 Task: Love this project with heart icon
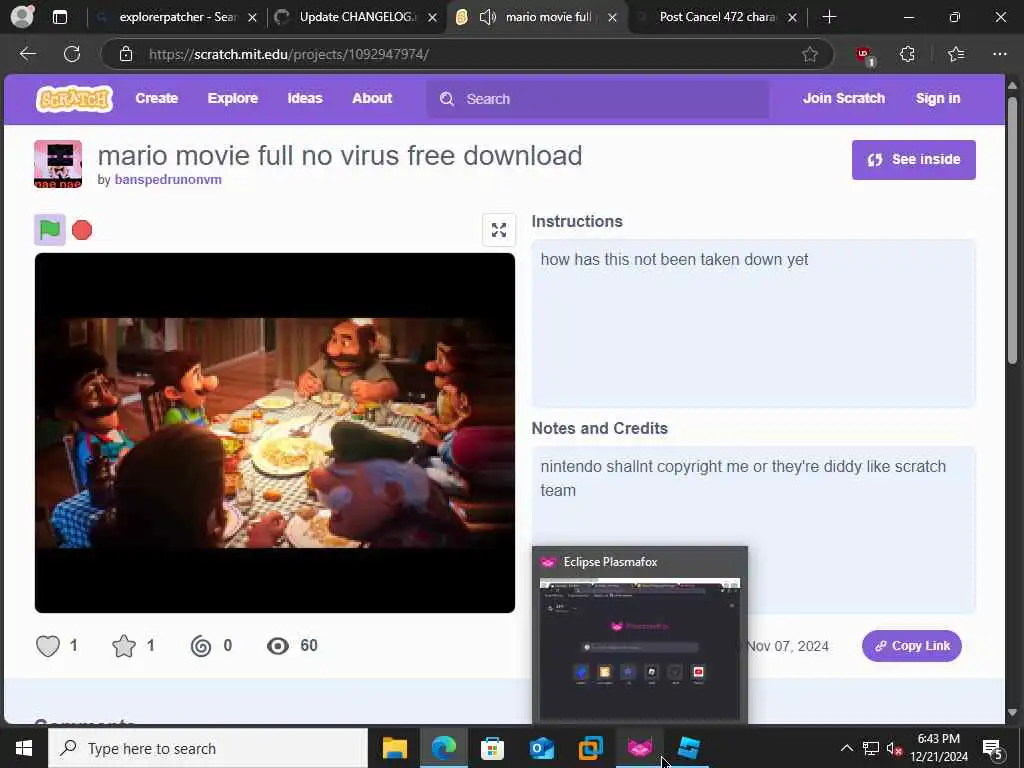[48, 646]
